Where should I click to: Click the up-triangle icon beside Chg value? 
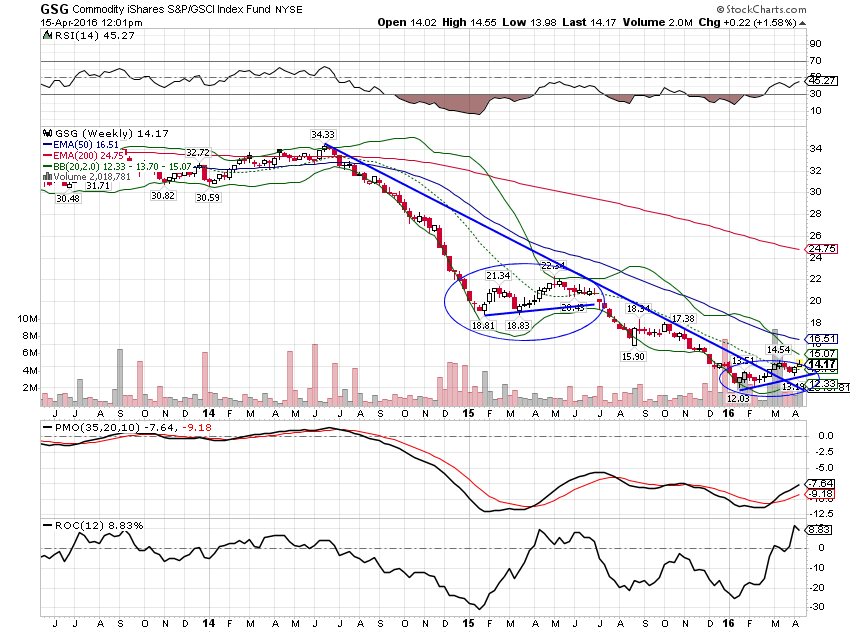point(803,23)
